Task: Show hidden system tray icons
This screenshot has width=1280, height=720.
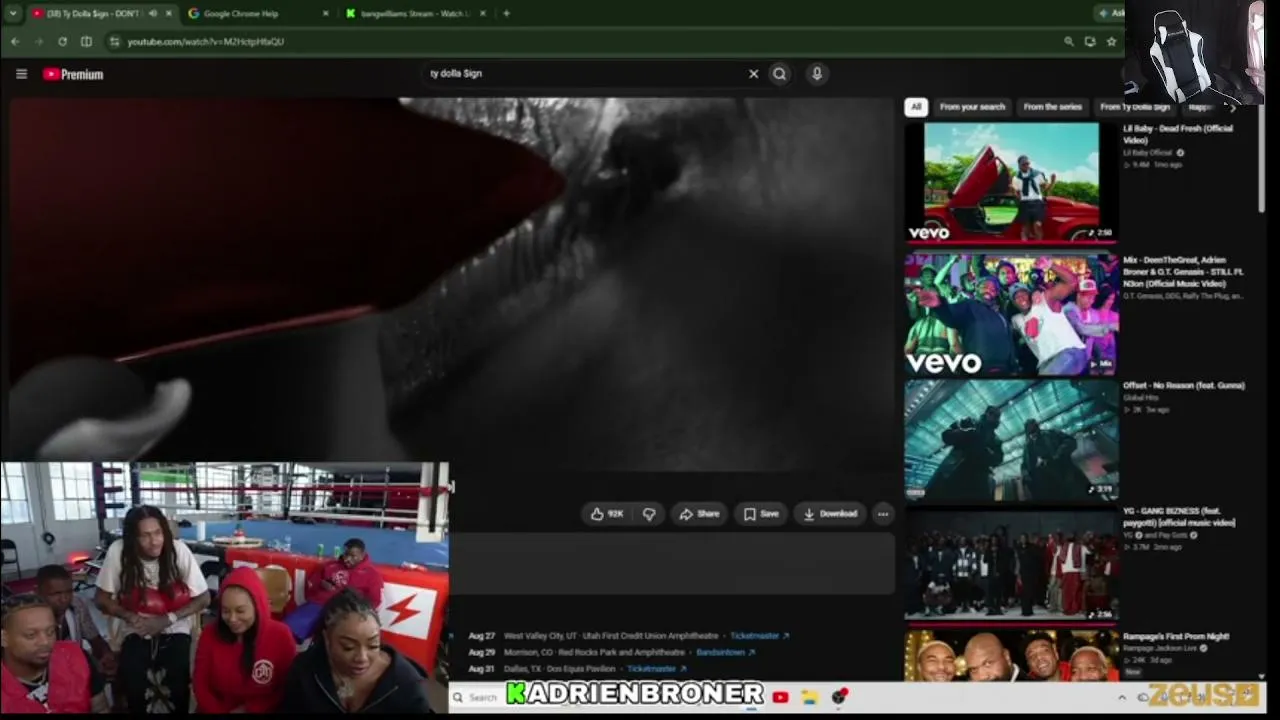Action: [1123, 697]
